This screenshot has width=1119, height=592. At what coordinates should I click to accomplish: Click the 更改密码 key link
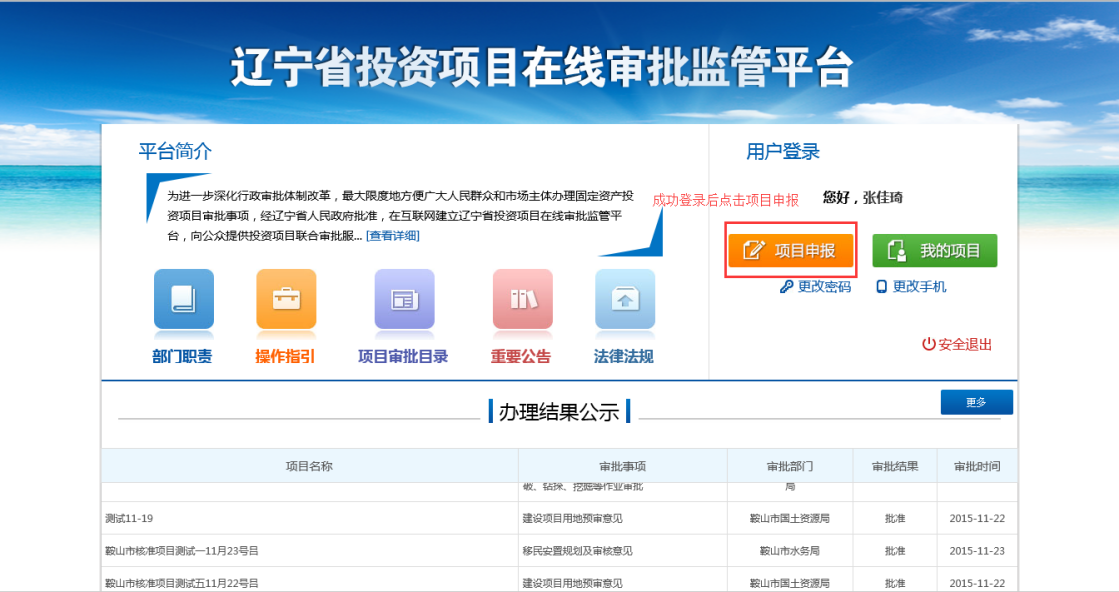click(816, 287)
